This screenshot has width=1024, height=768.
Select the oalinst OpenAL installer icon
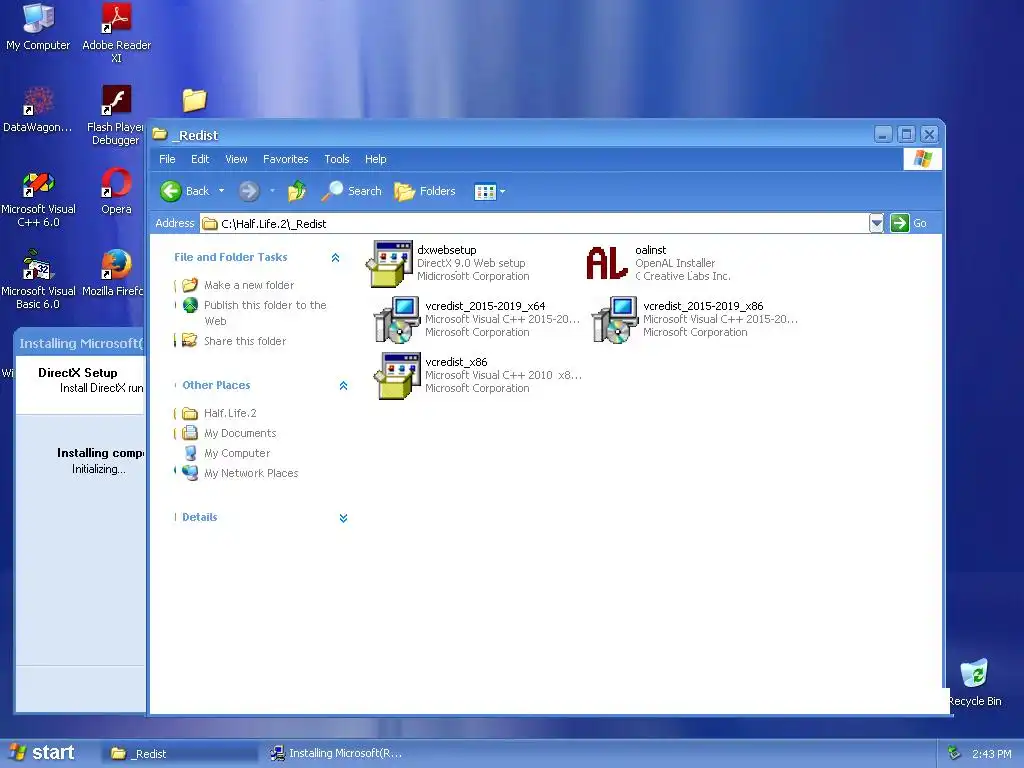coord(607,263)
